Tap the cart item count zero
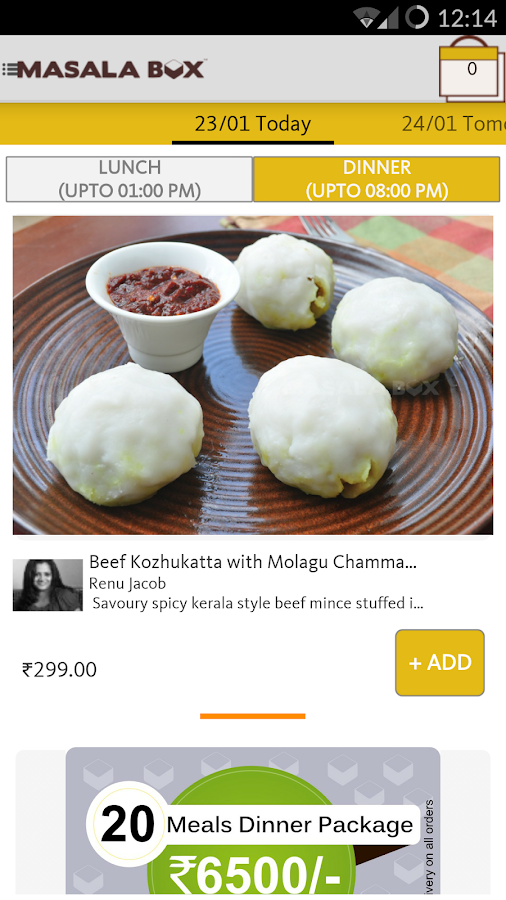This screenshot has height=900, width=506. (x=472, y=69)
